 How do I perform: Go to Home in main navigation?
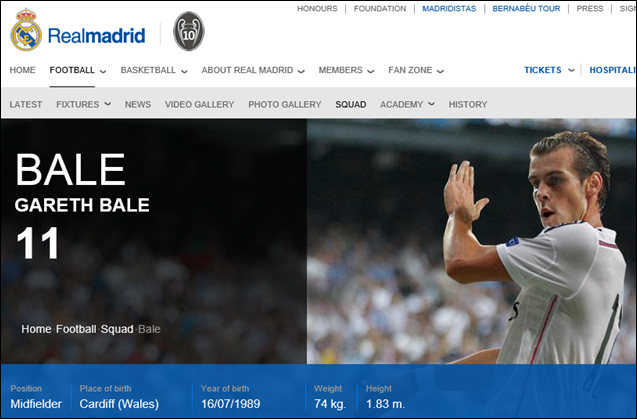22,70
